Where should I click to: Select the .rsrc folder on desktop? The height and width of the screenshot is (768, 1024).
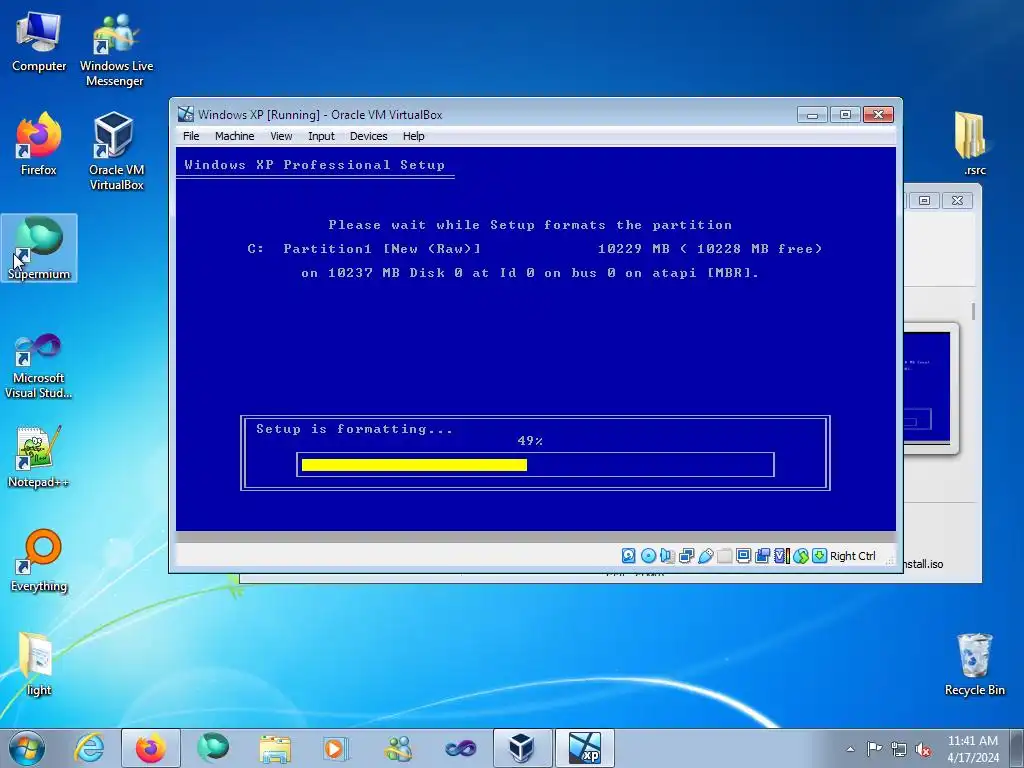pyautogui.click(x=973, y=144)
